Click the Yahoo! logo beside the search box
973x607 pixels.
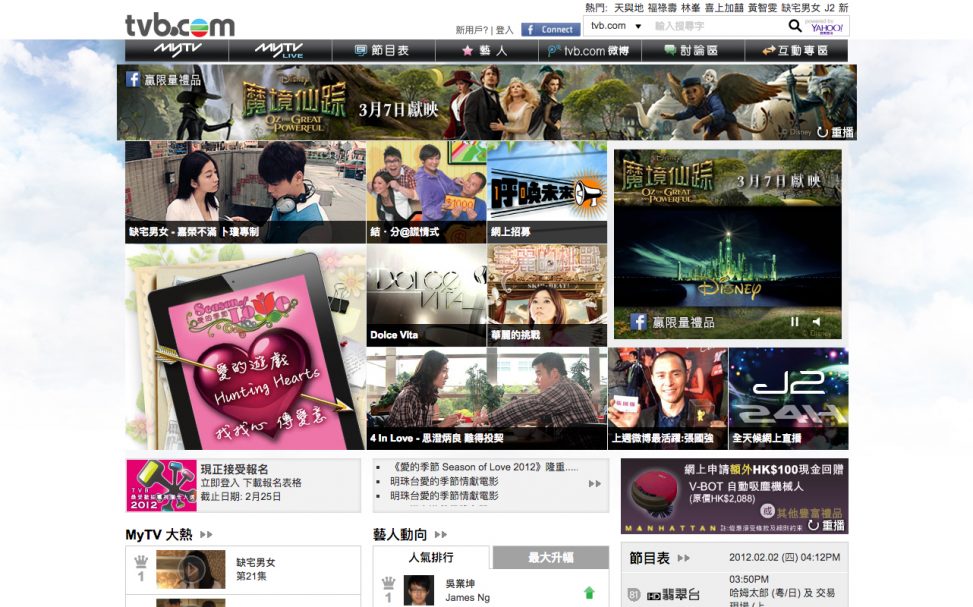click(827, 26)
